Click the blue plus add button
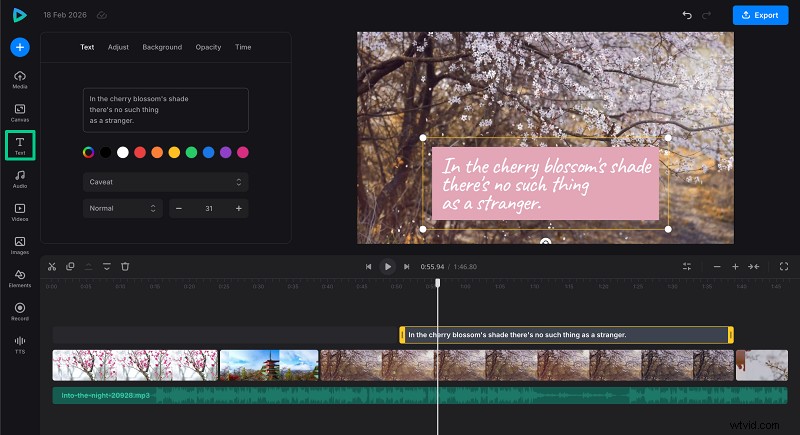This screenshot has width=800, height=435. click(20, 47)
